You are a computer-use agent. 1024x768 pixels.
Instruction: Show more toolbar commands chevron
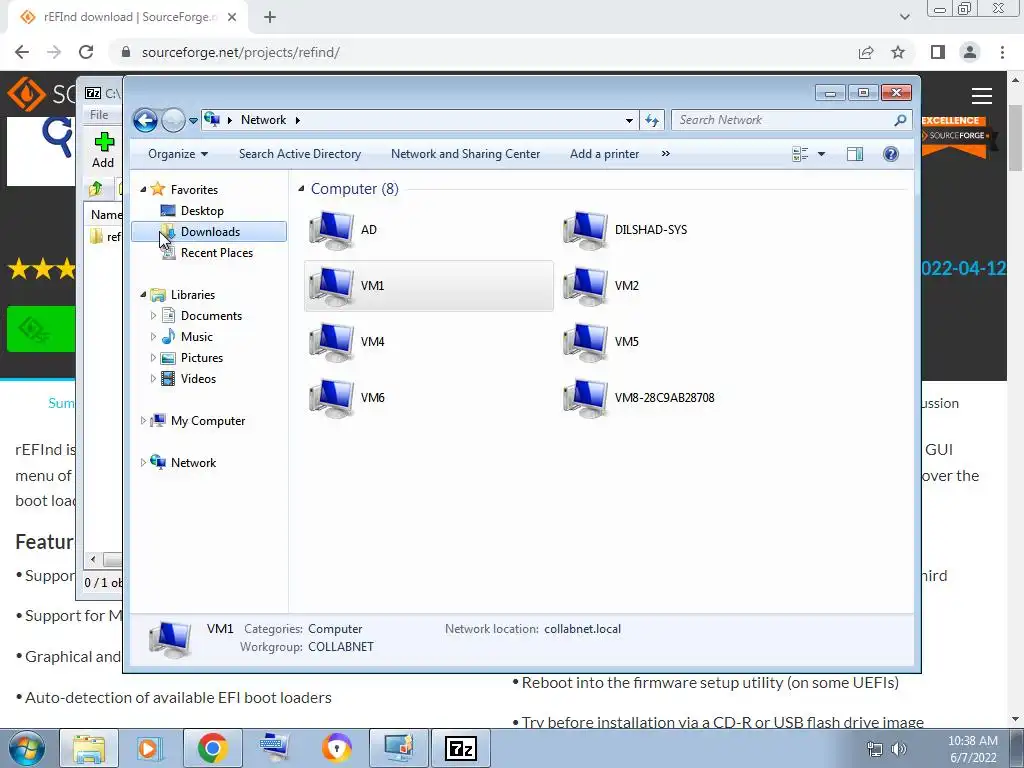point(665,154)
